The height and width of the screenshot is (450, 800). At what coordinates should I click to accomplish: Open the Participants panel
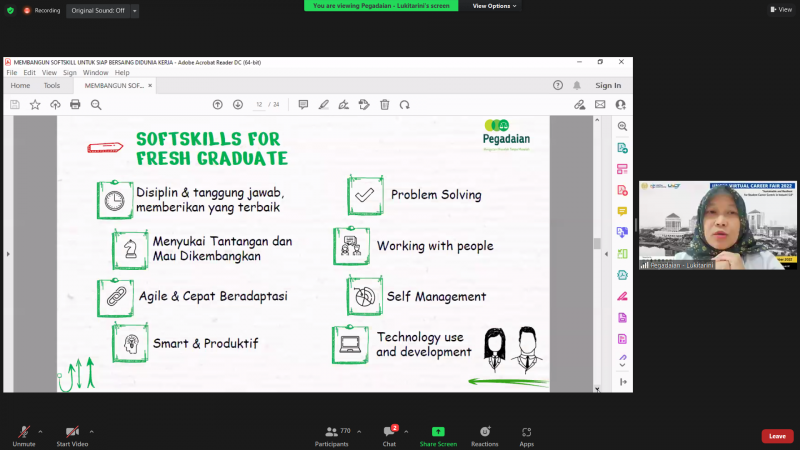click(x=331, y=433)
